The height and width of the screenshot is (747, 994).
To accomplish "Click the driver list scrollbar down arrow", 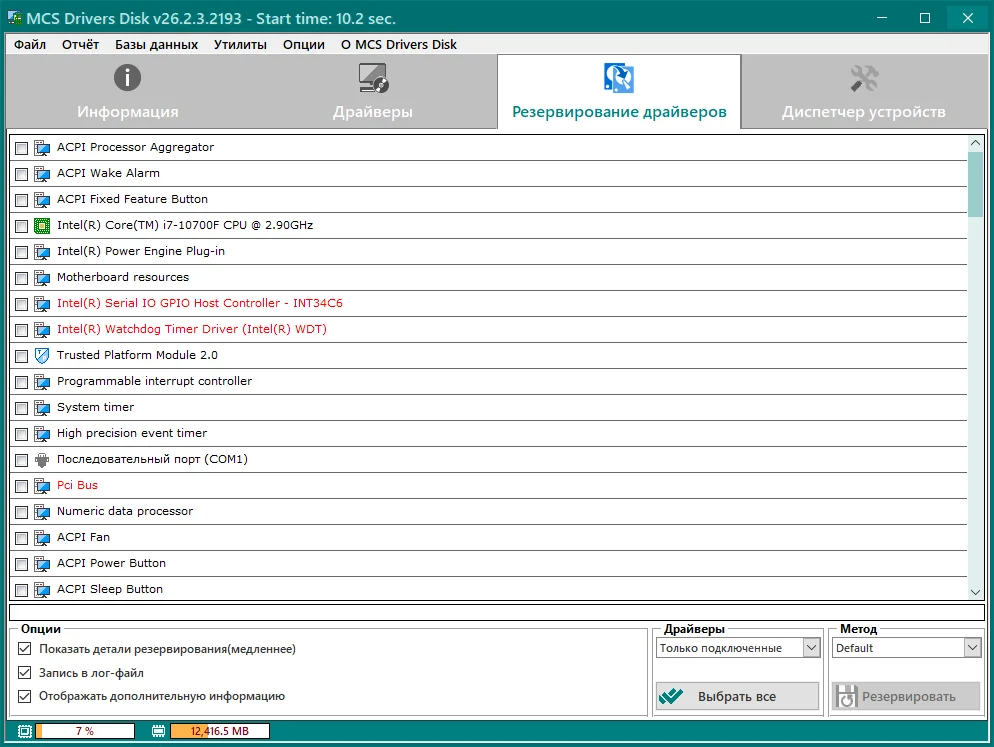I will (976, 592).
